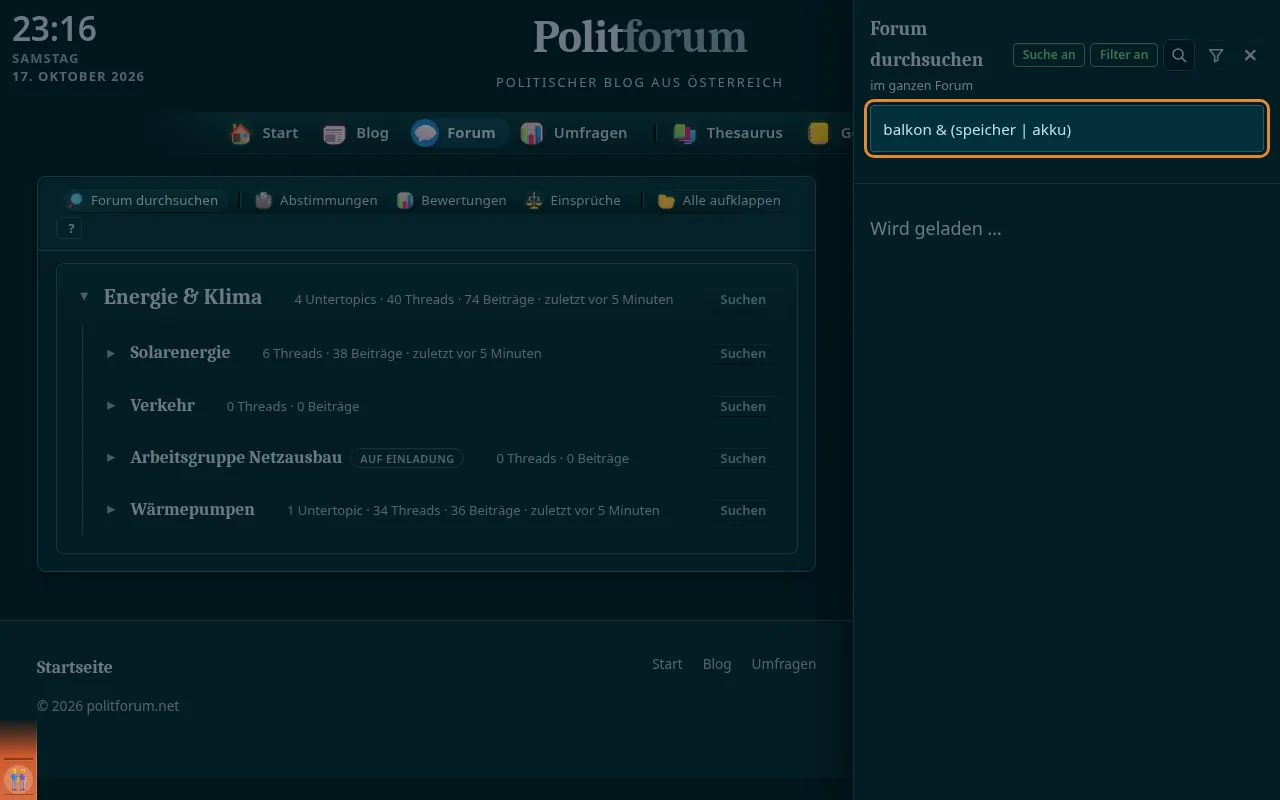
Task: Open the Umfragen navigation item
Action: 576,133
